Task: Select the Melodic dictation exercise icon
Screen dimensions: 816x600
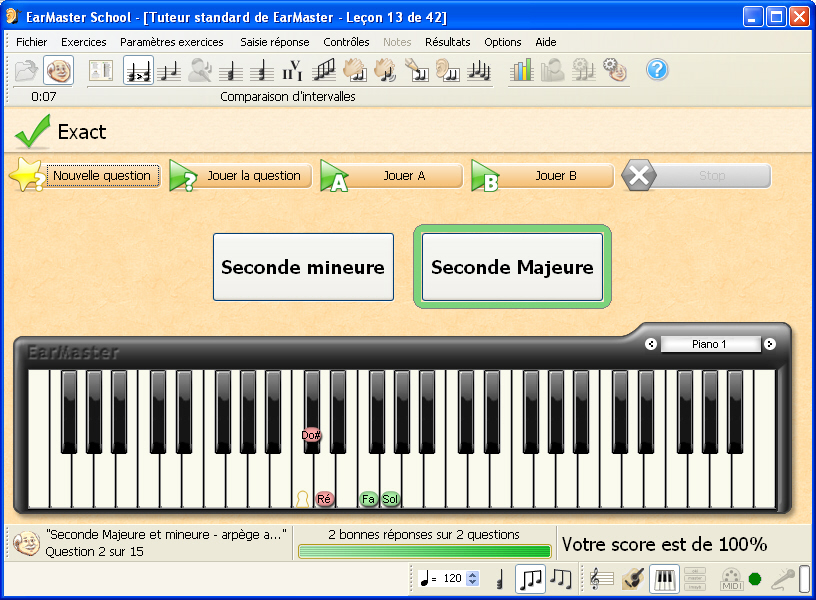Action: 478,70
